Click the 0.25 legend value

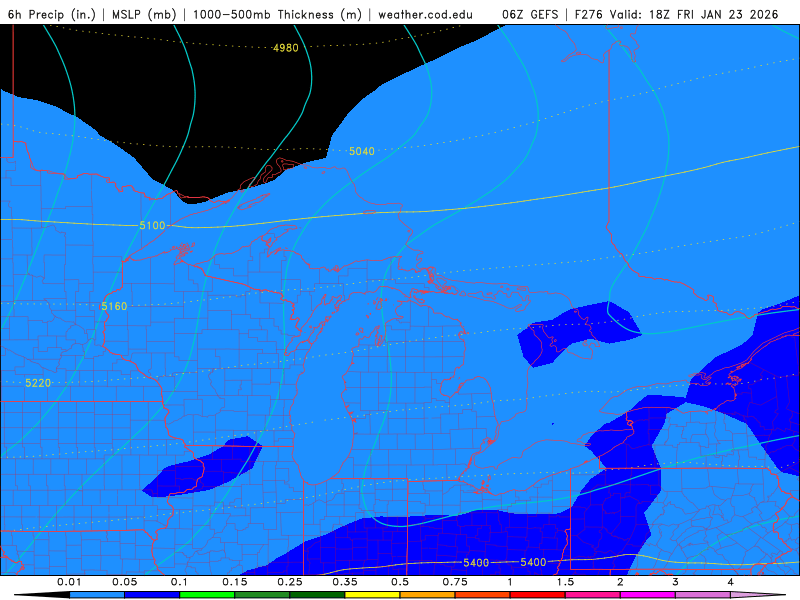[290, 582]
